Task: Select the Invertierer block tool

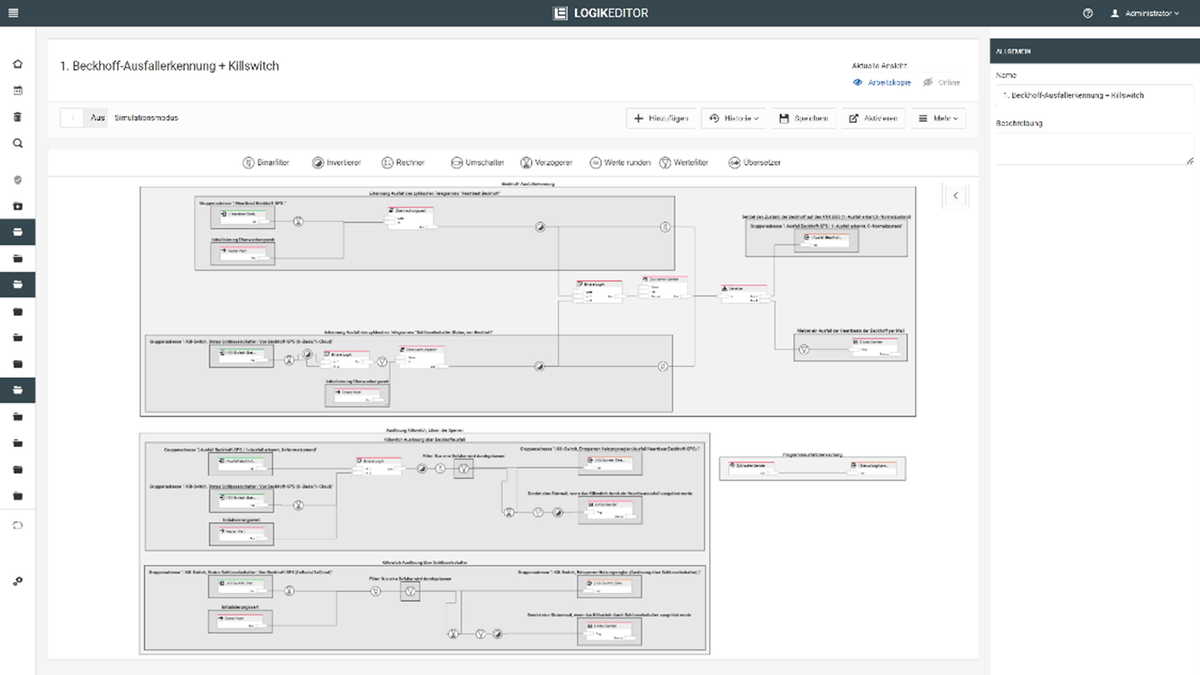Action: point(337,162)
